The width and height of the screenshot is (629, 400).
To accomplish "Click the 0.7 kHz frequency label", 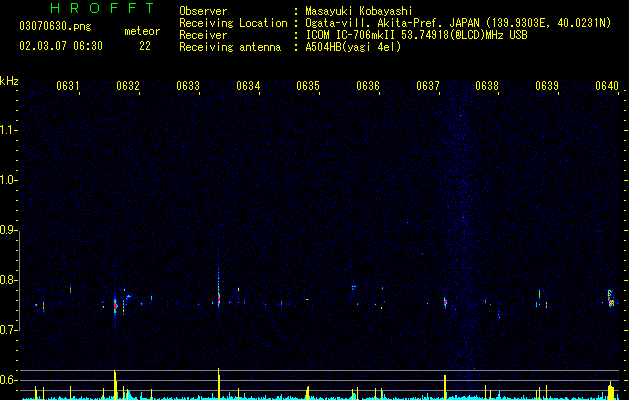I will 8,330.
